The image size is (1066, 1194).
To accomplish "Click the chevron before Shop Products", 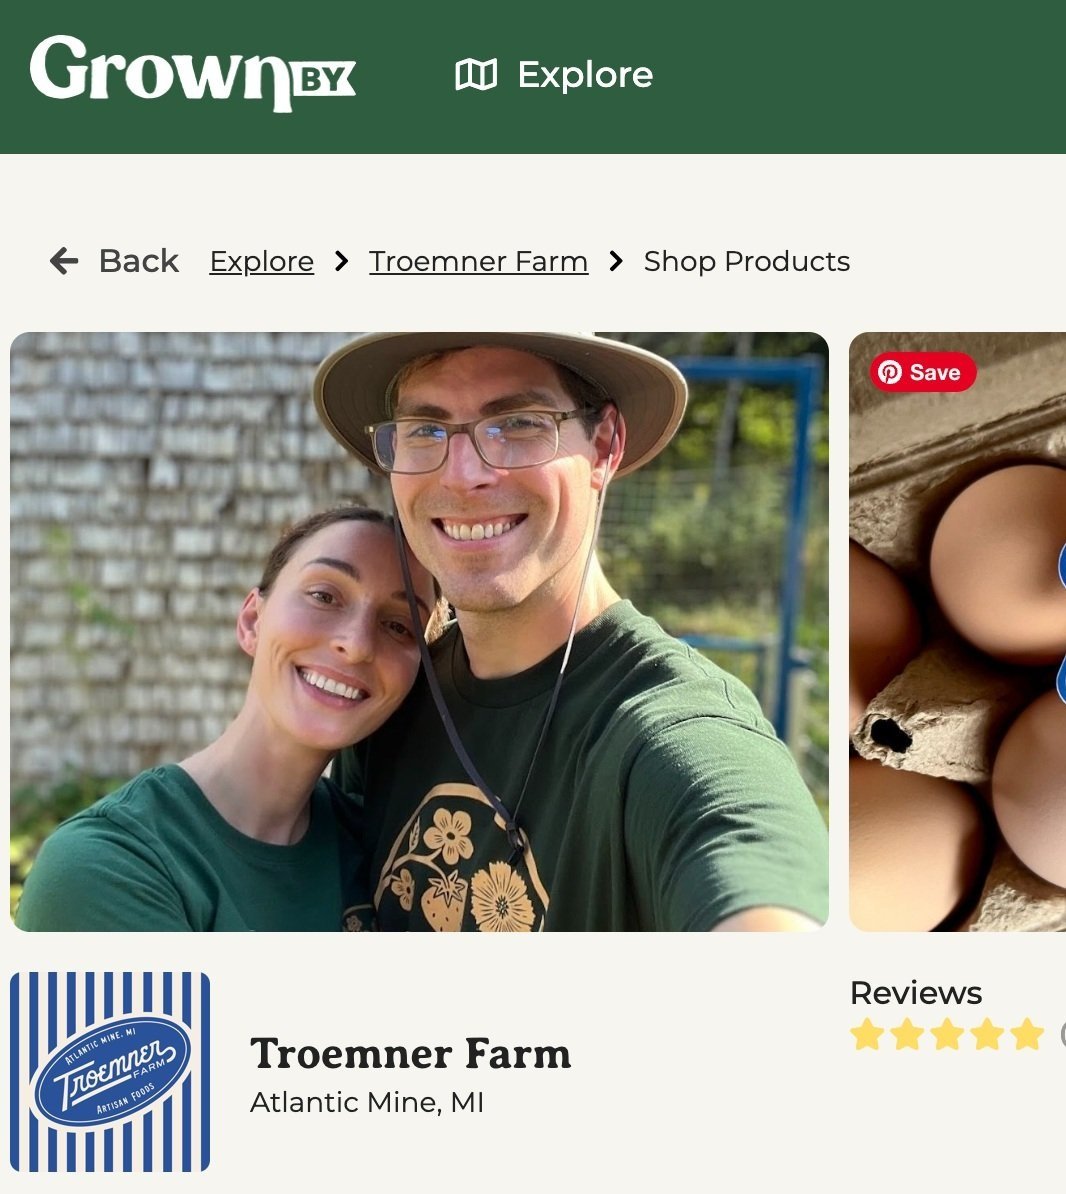I will [x=616, y=262].
